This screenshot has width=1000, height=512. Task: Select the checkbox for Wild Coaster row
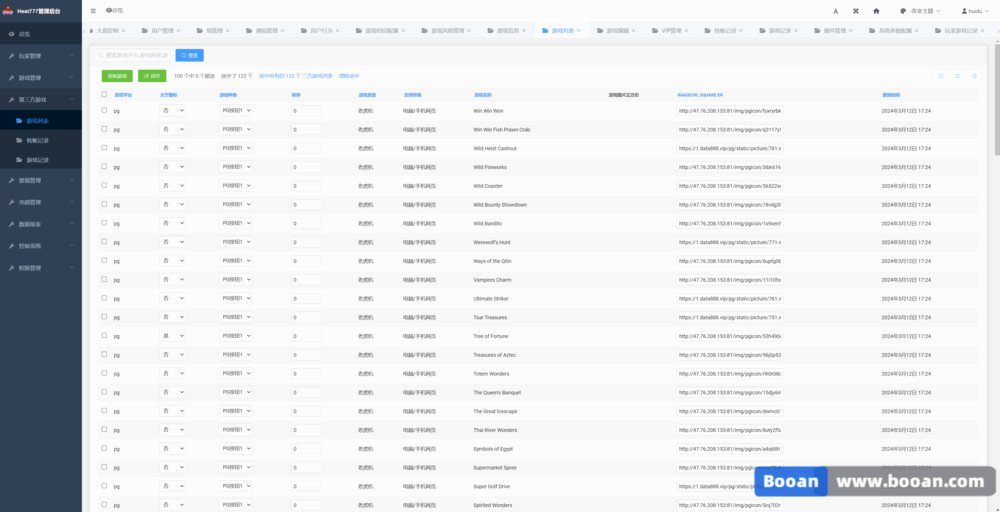click(x=104, y=185)
